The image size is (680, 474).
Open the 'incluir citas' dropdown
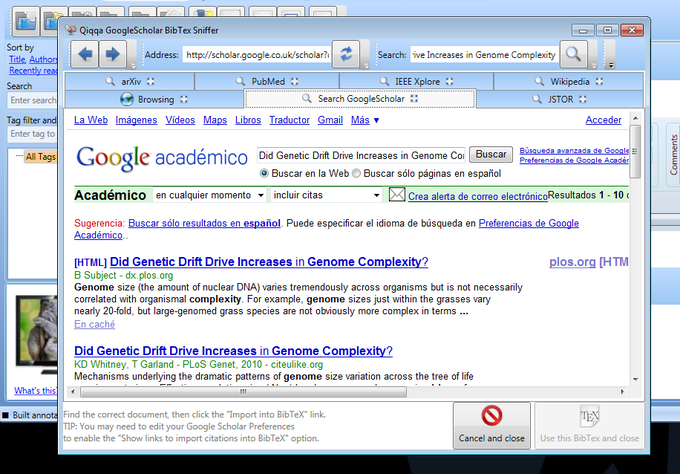click(326, 195)
